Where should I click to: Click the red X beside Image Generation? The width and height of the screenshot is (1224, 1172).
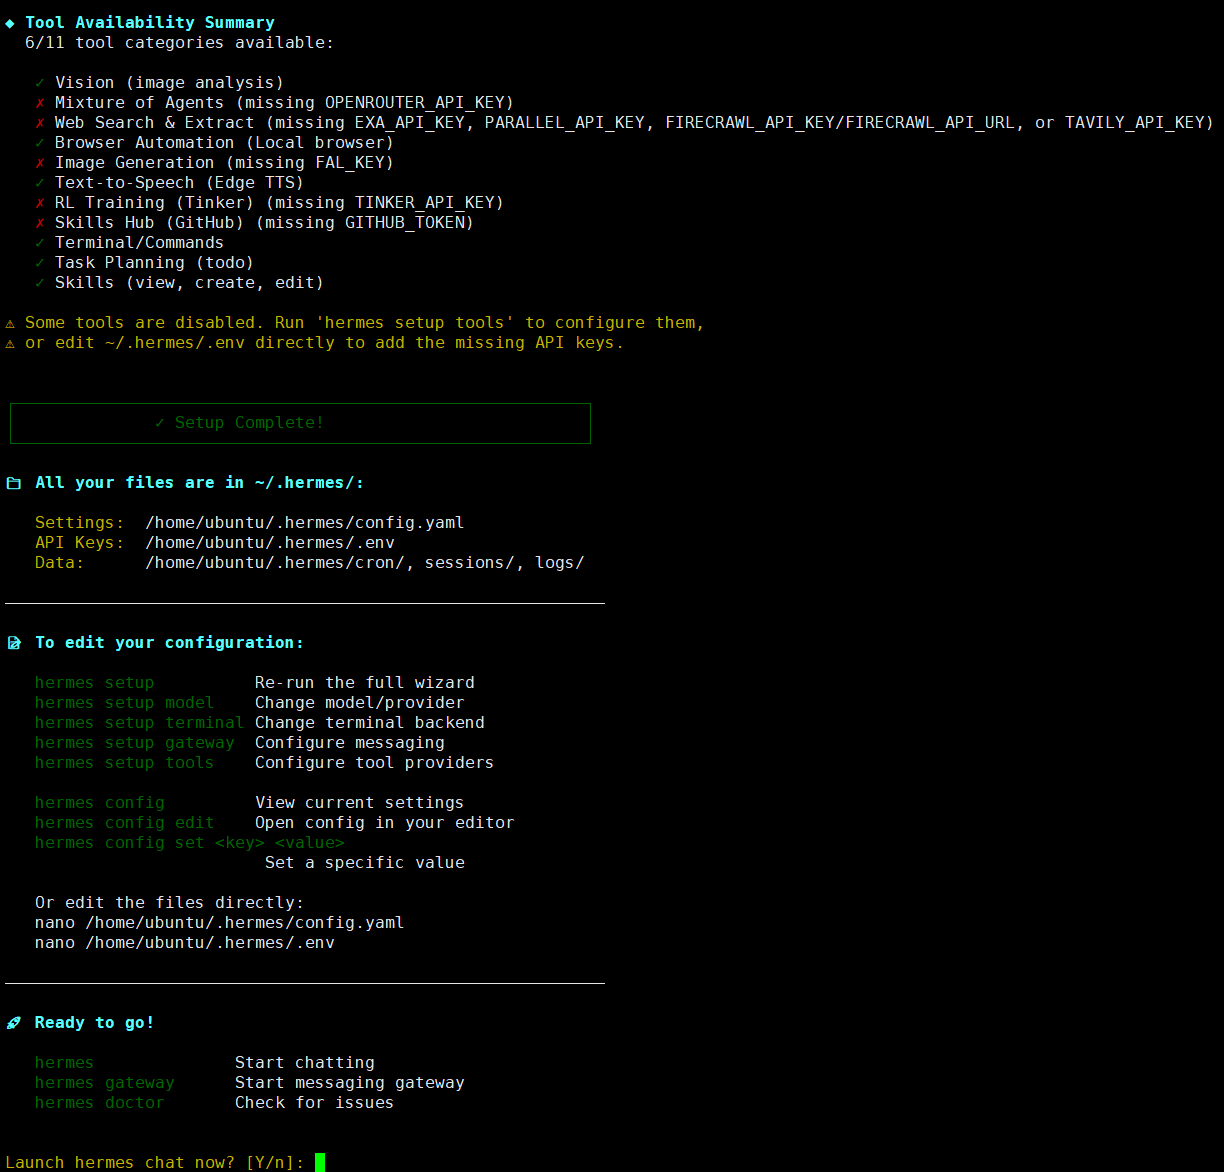[40, 163]
